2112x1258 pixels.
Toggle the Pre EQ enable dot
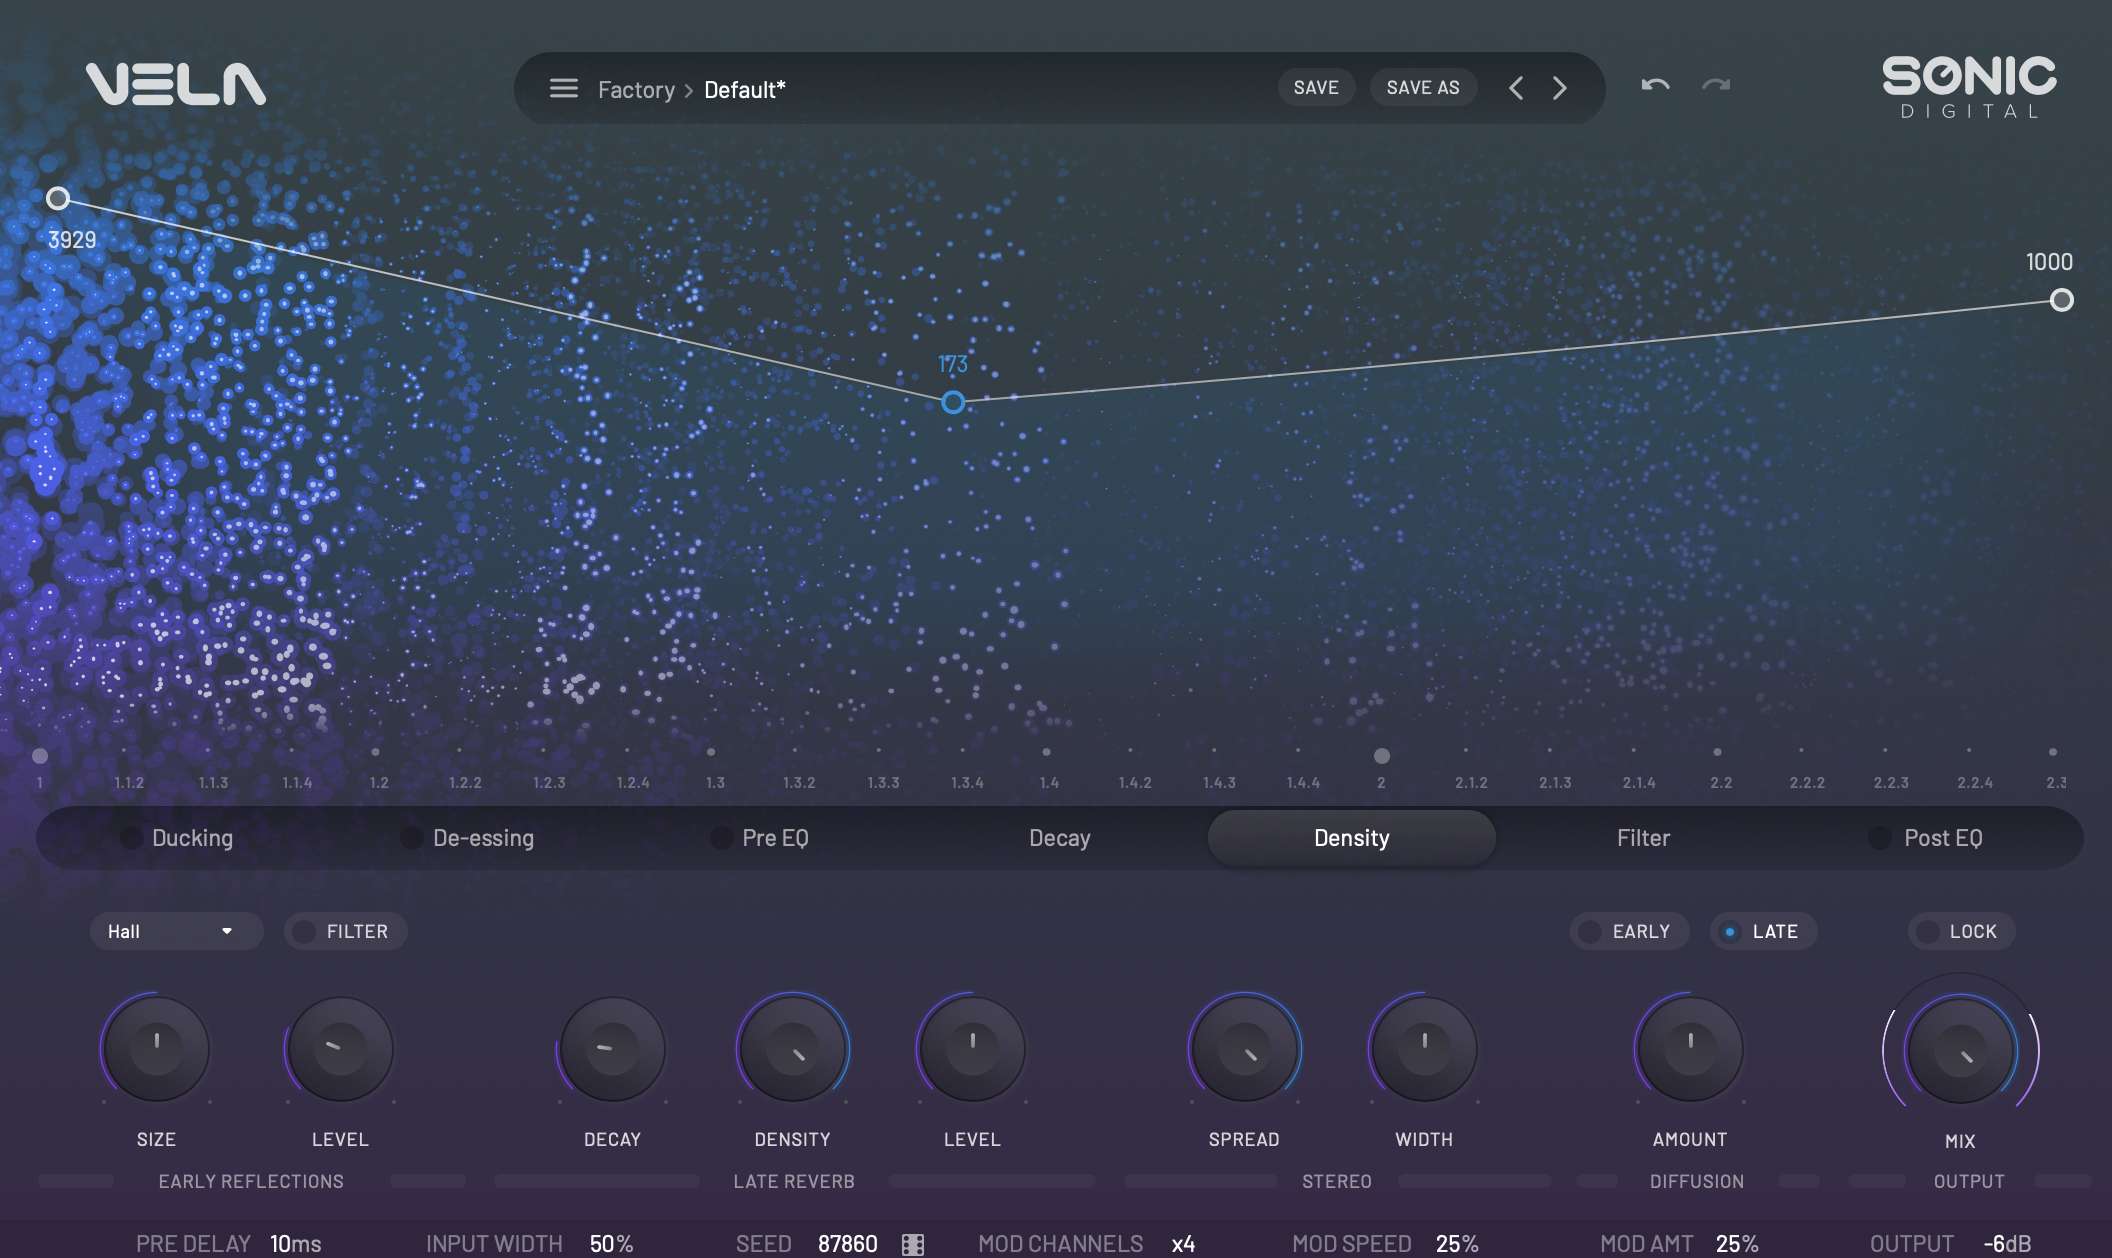click(721, 838)
